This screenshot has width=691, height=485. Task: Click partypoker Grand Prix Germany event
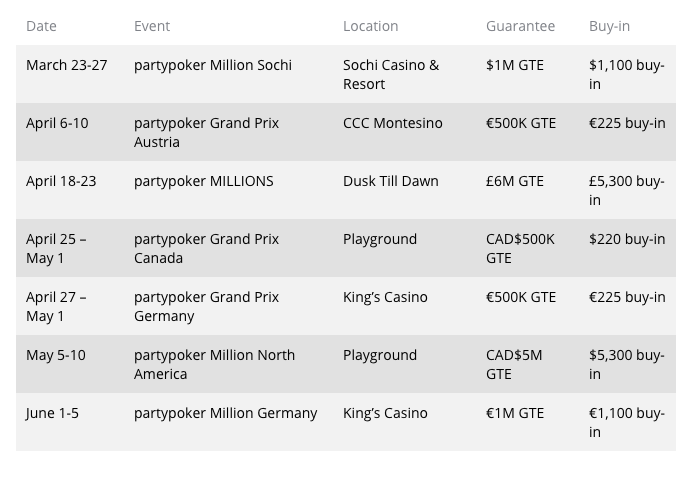pos(206,307)
